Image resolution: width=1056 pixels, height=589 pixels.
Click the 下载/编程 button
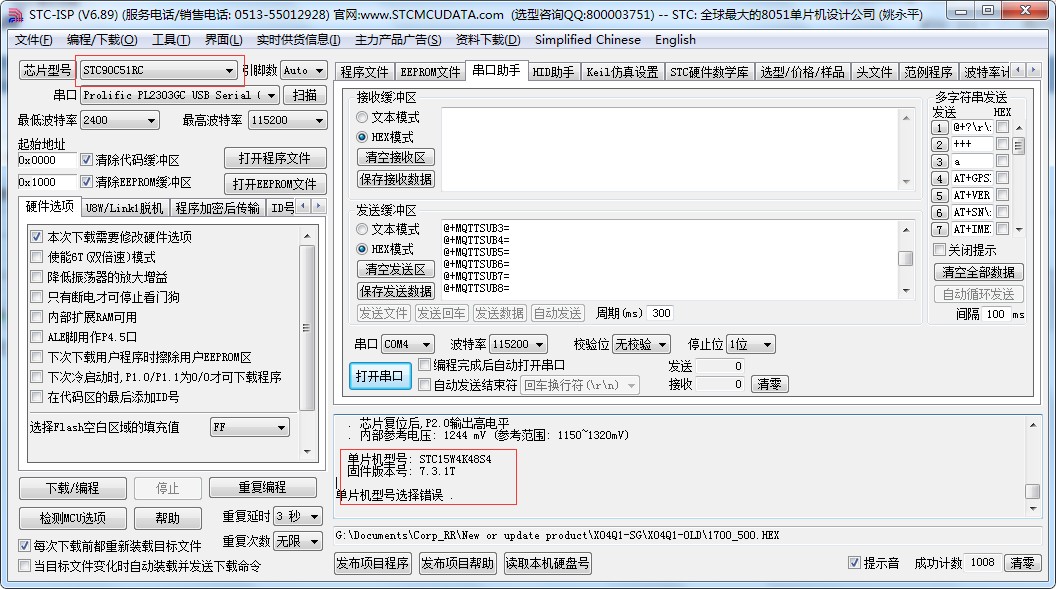pos(73,488)
